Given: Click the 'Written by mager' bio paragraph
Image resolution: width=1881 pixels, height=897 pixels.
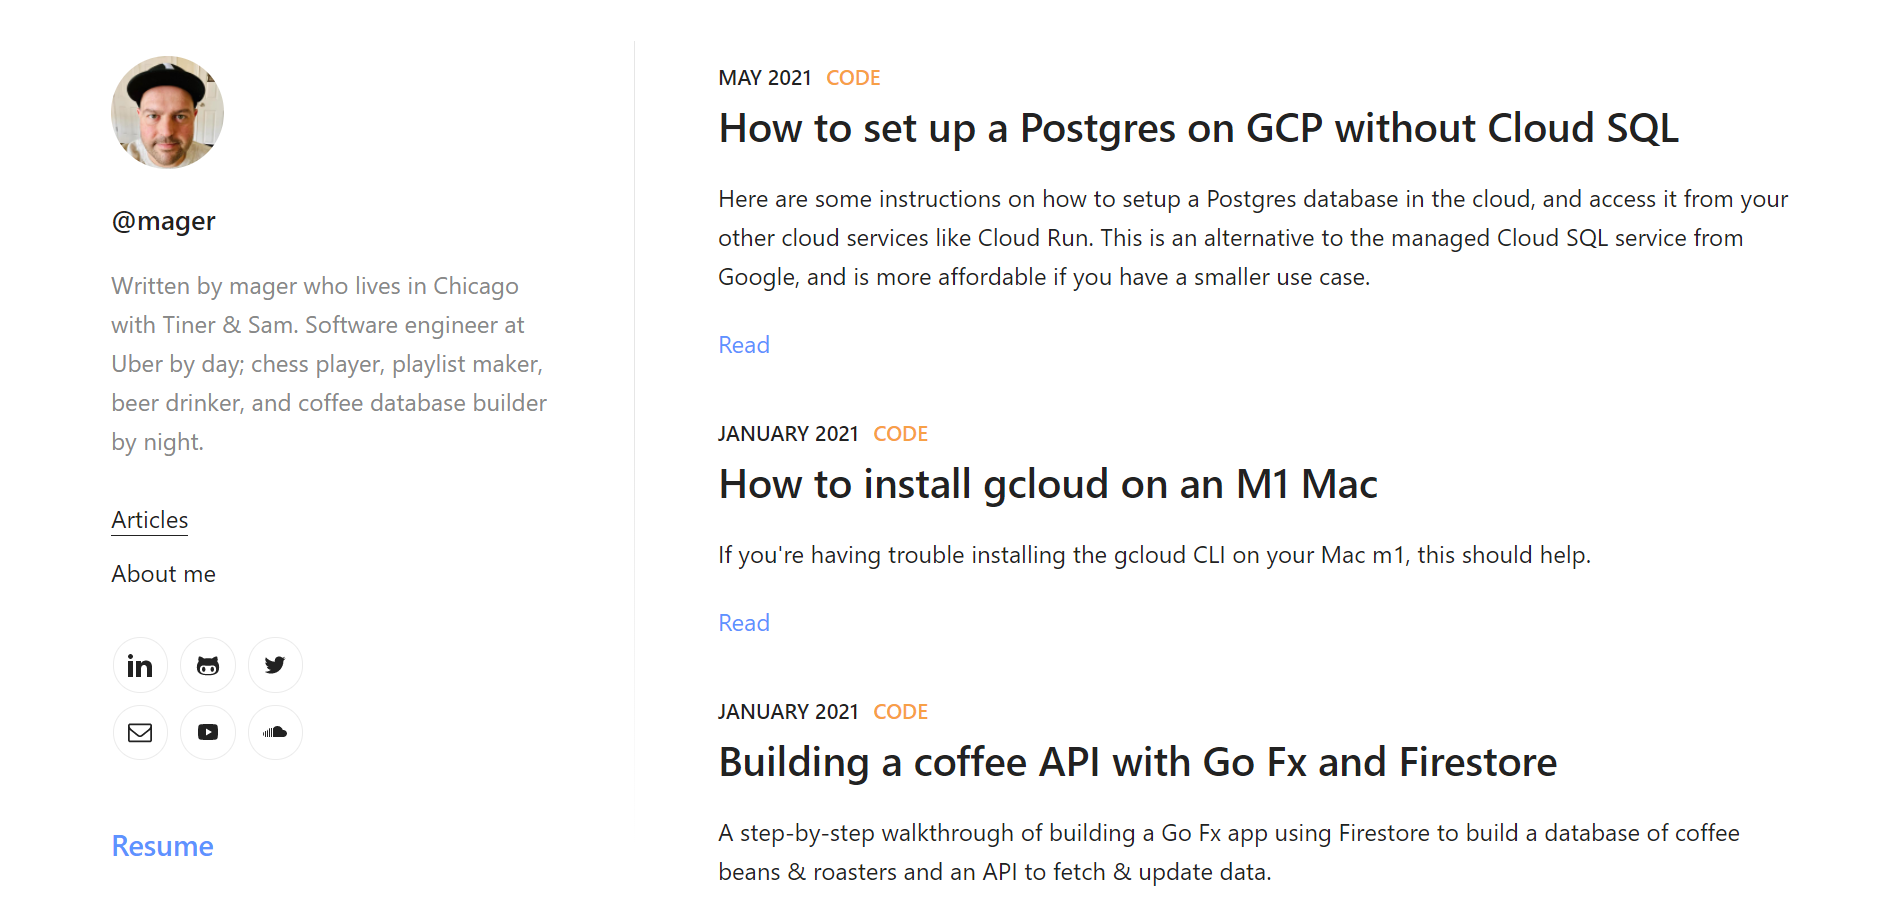Looking at the screenshot, I should 329,364.
